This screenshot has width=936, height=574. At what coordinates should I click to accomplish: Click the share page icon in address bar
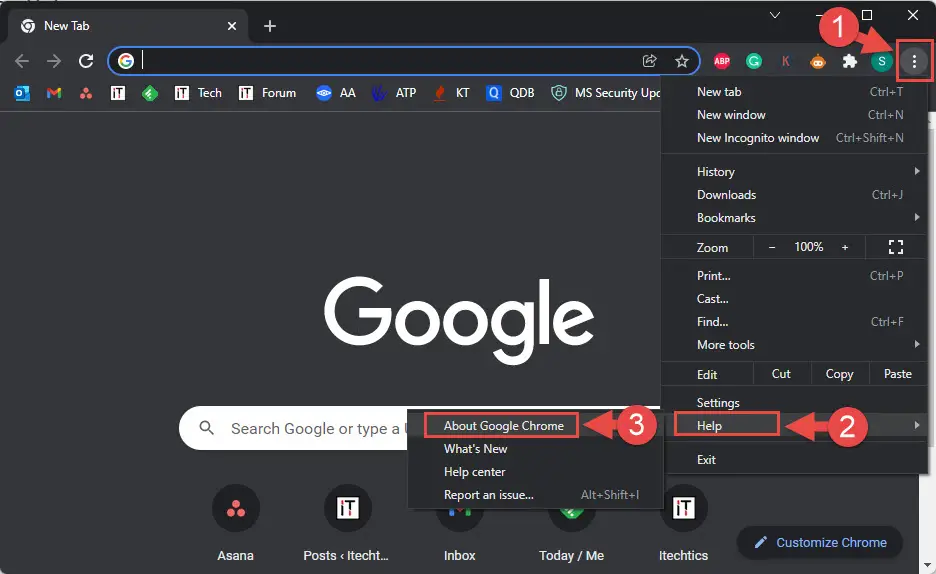[649, 61]
